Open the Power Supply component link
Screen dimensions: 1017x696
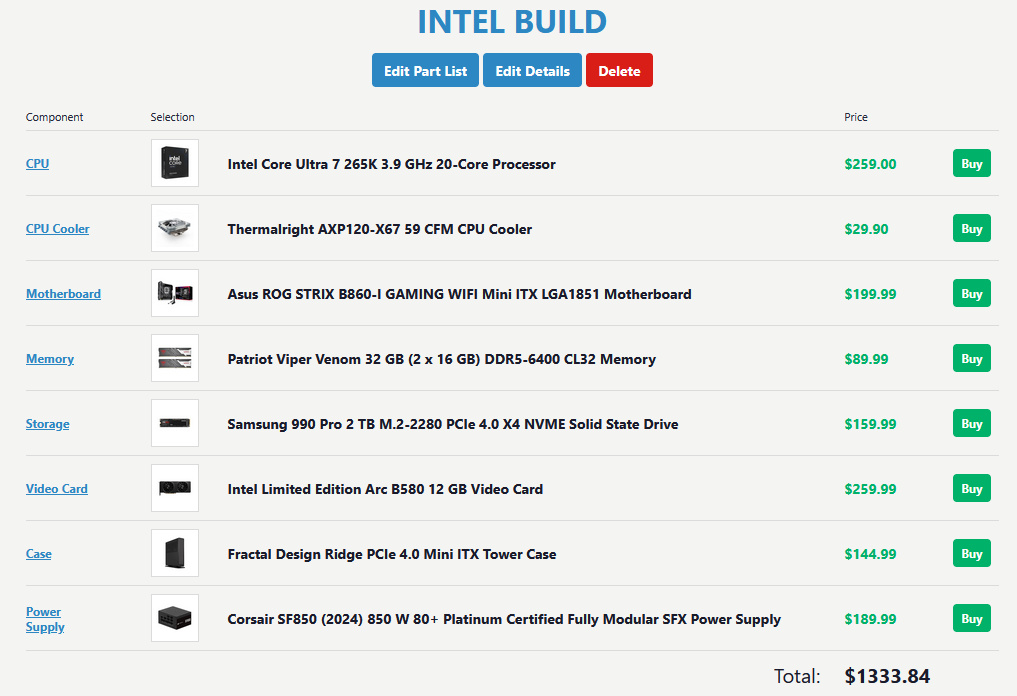click(45, 619)
